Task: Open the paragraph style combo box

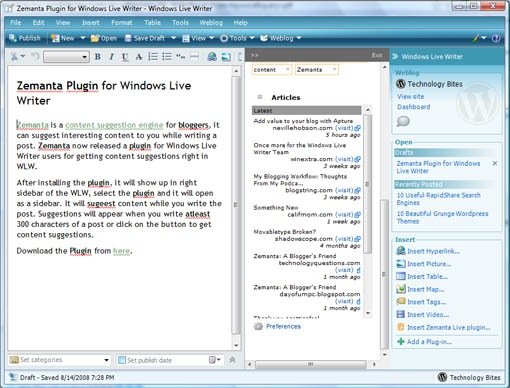Action: [x=66, y=57]
